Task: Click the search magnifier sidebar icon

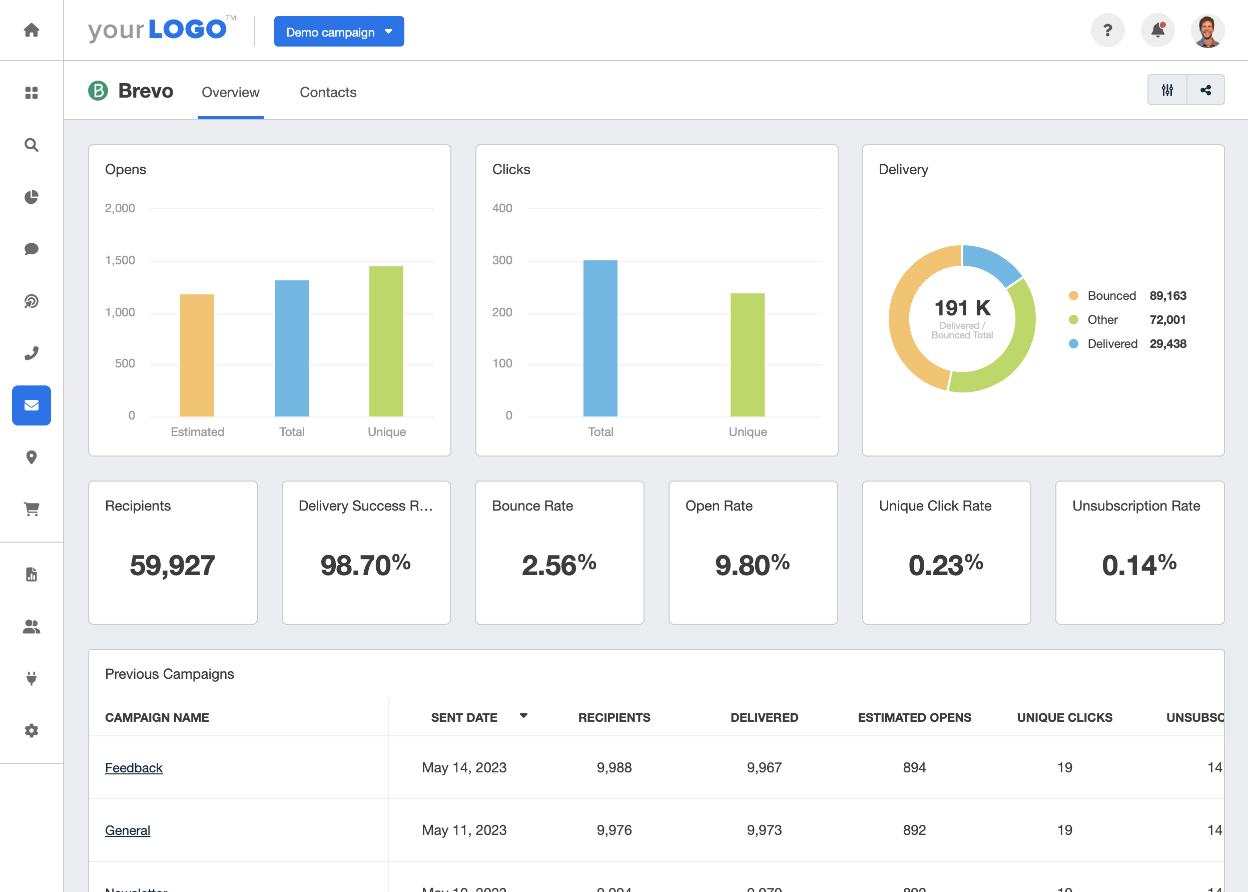Action: pos(31,145)
